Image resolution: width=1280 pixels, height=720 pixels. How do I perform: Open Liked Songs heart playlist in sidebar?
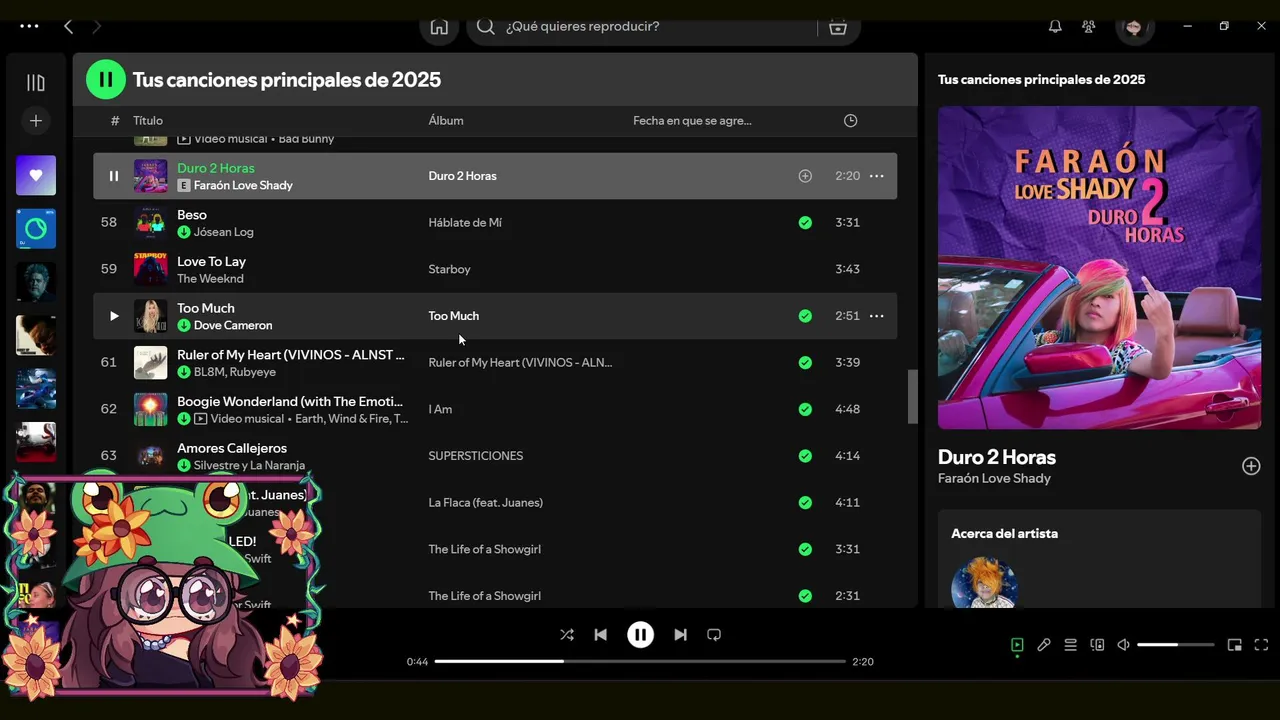(36, 175)
